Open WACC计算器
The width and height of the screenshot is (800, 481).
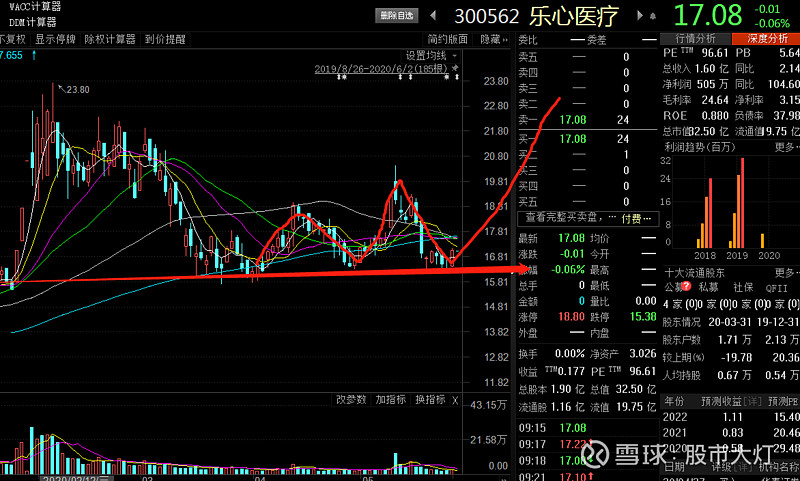tap(35, 7)
